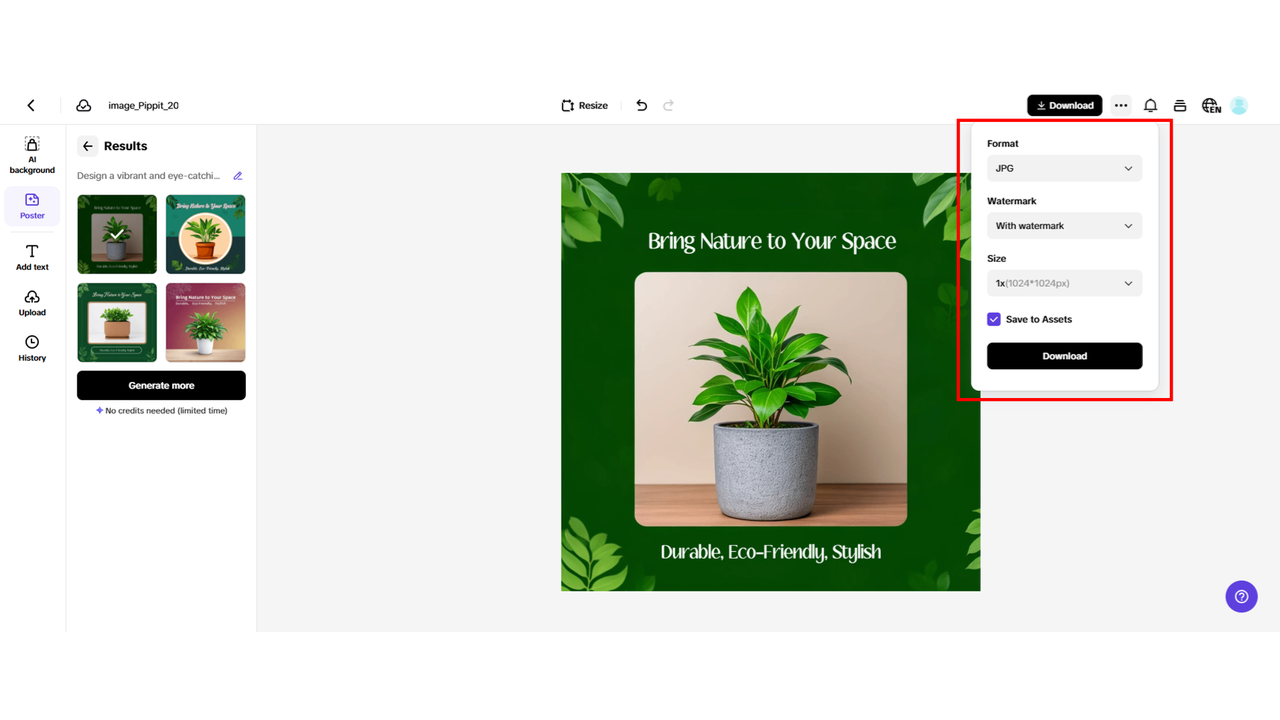Click the Resize tool in the toolbar
This screenshot has height=720, width=1280.
(585, 105)
